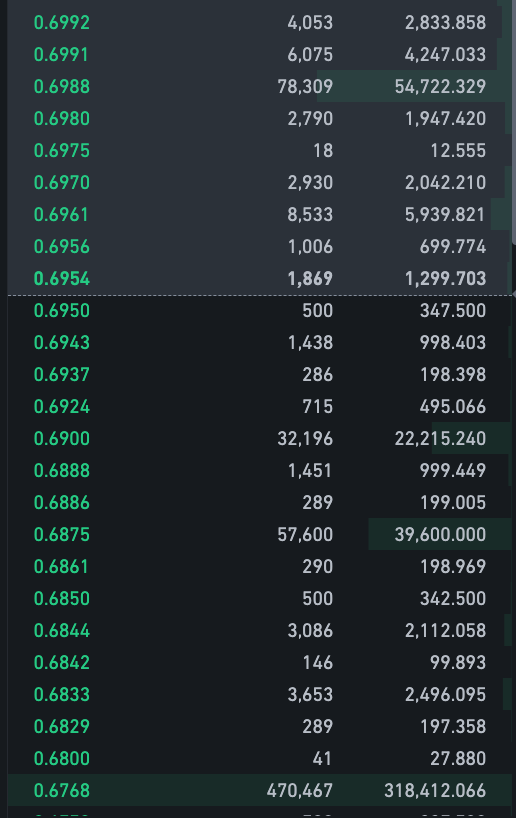Select price 0.6975

click(62, 151)
